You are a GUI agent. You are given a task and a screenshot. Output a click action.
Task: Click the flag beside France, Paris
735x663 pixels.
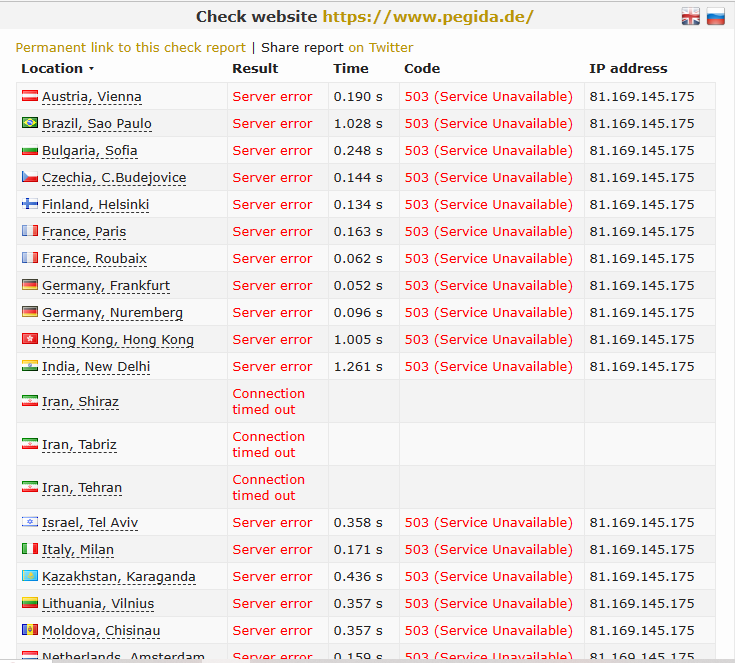[x=30, y=231]
